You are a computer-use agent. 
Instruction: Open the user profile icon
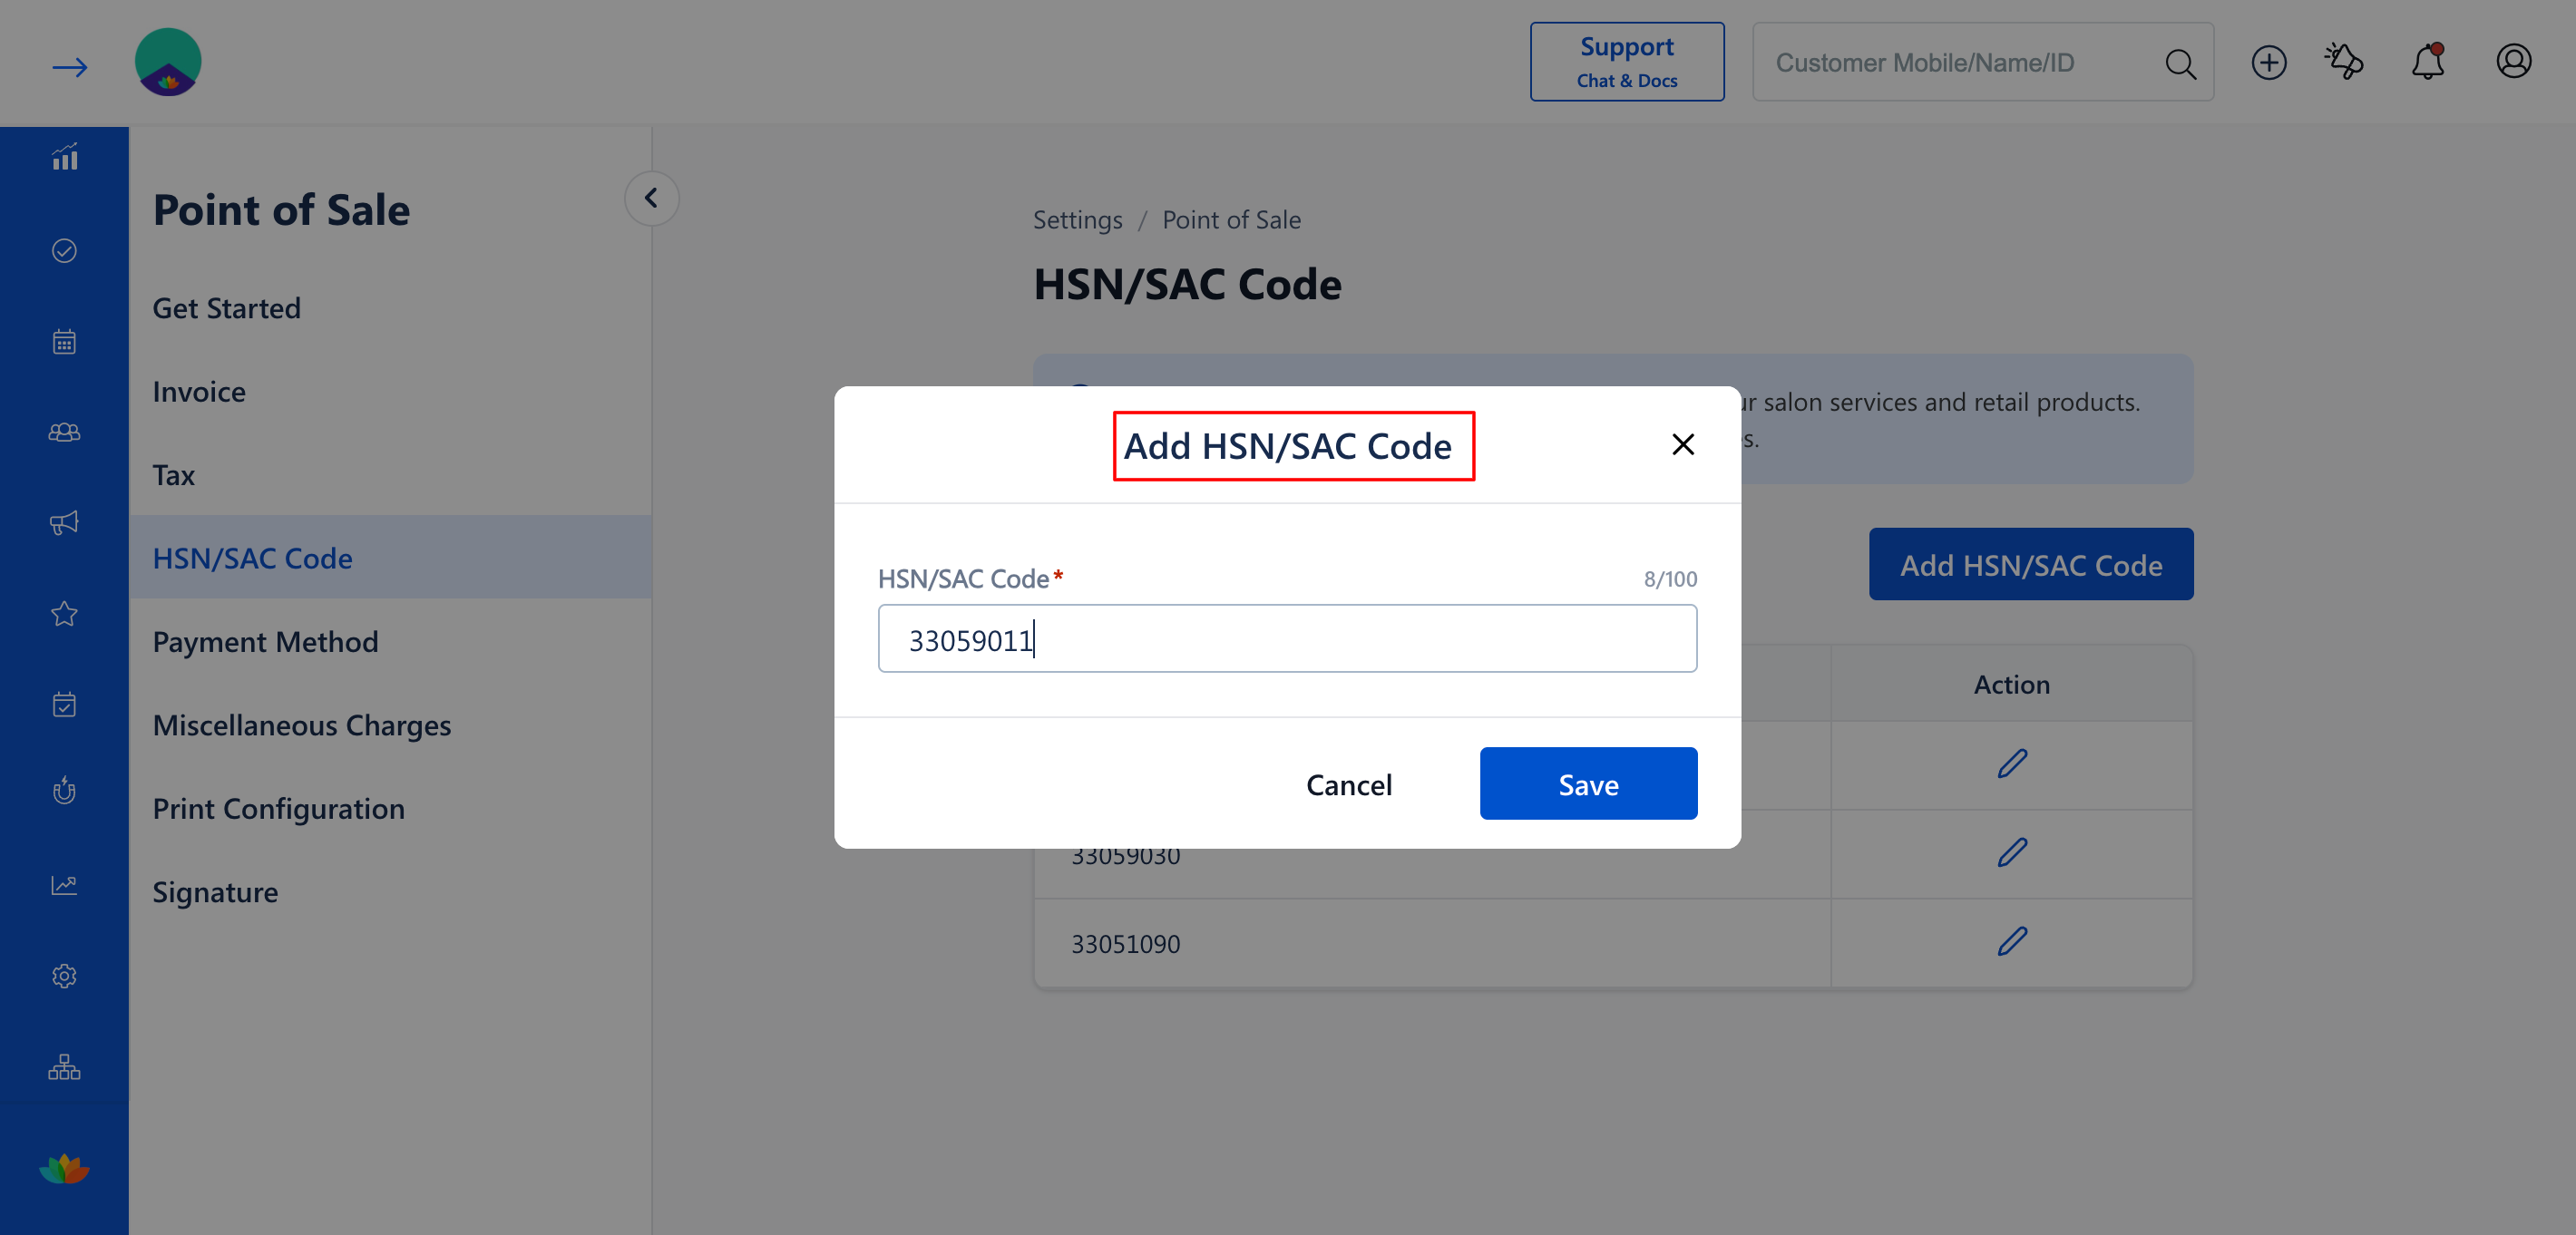pyautogui.click(x=2513, y=62)
